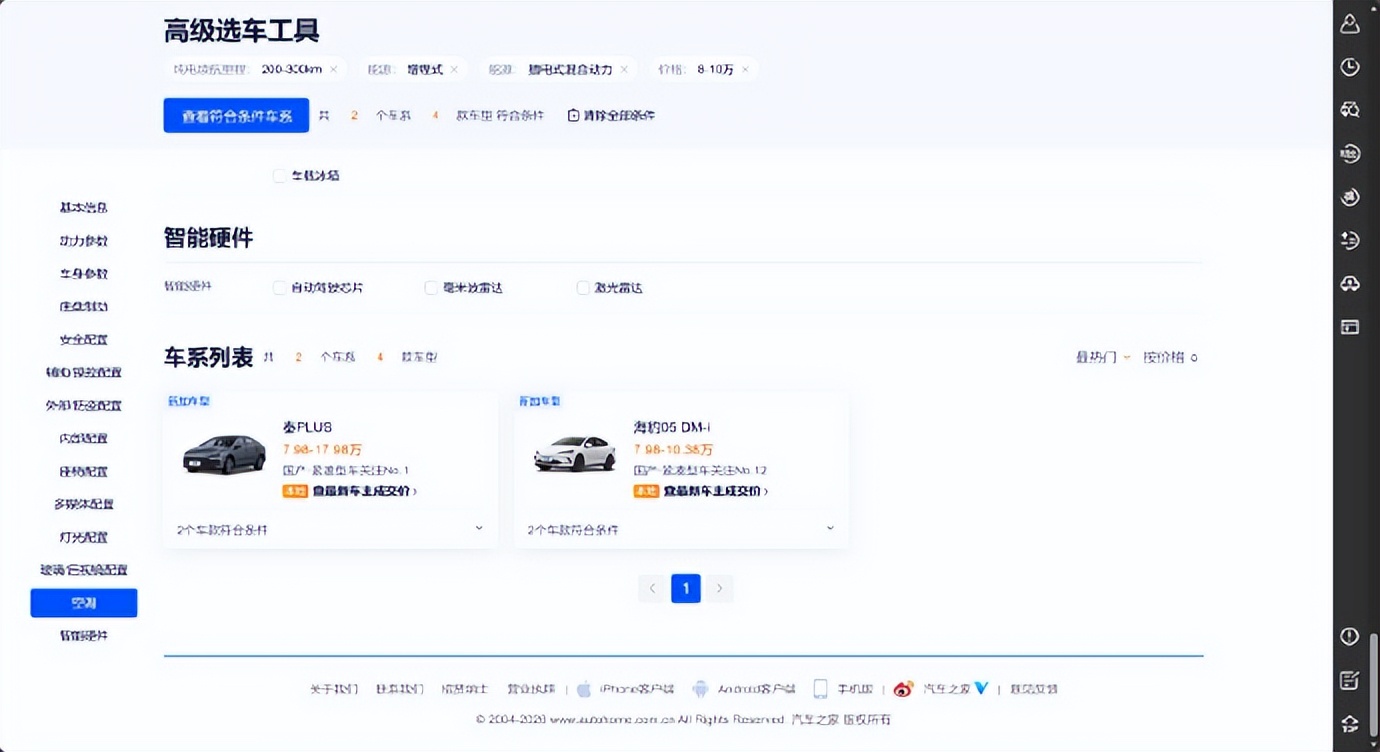Remove the 插电式混合动力 energy filter chip
The width and height of the screenshot is (1380, 752).
click(624, 70)
